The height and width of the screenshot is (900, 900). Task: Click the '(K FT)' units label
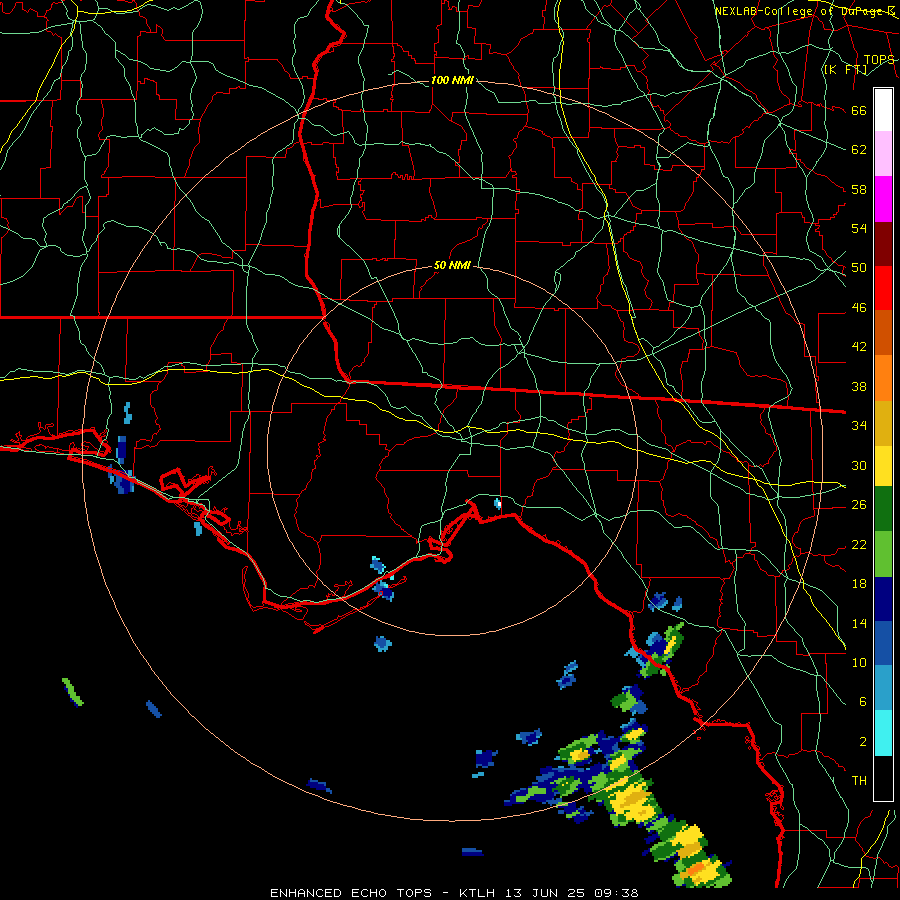(x=845, y=70)
